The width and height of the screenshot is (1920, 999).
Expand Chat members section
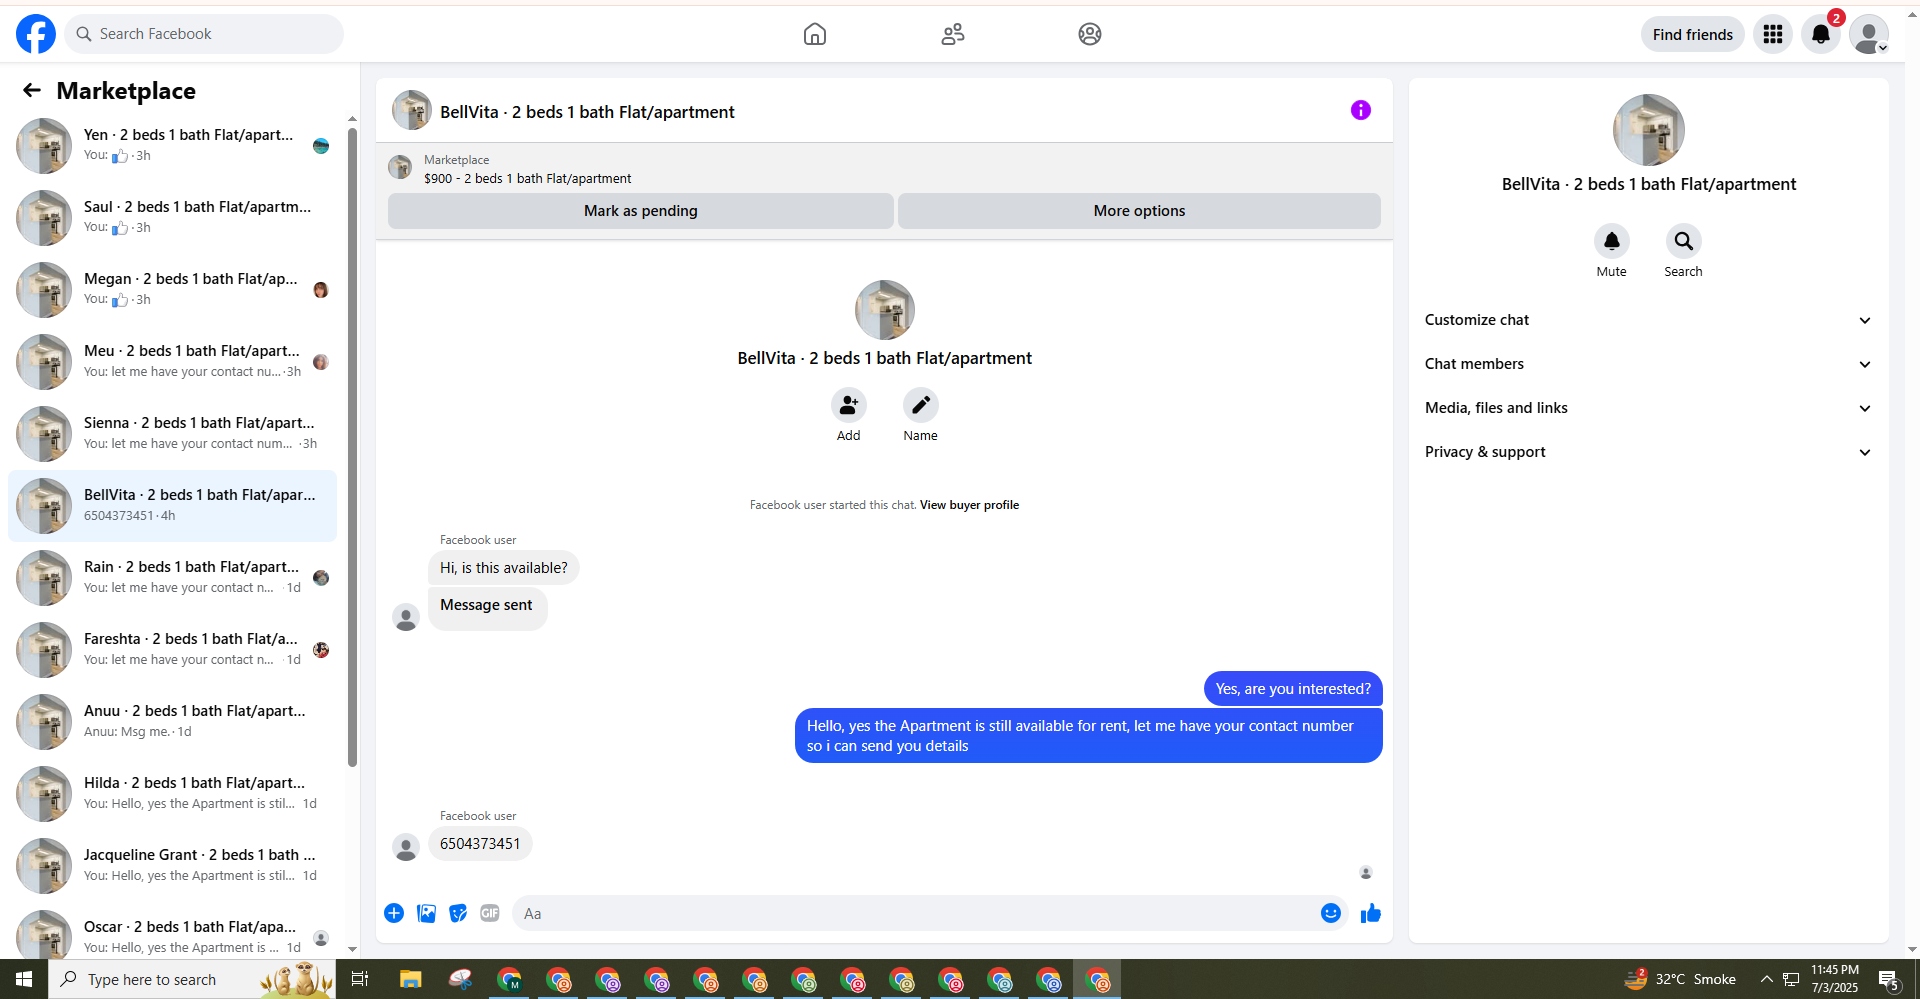point(1649,364)
